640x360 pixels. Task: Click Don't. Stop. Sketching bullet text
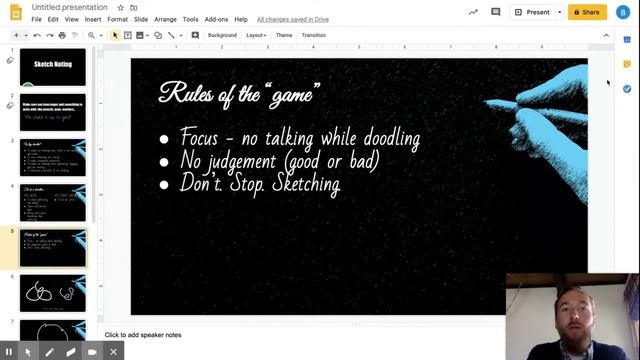click(x=260, y=183)
